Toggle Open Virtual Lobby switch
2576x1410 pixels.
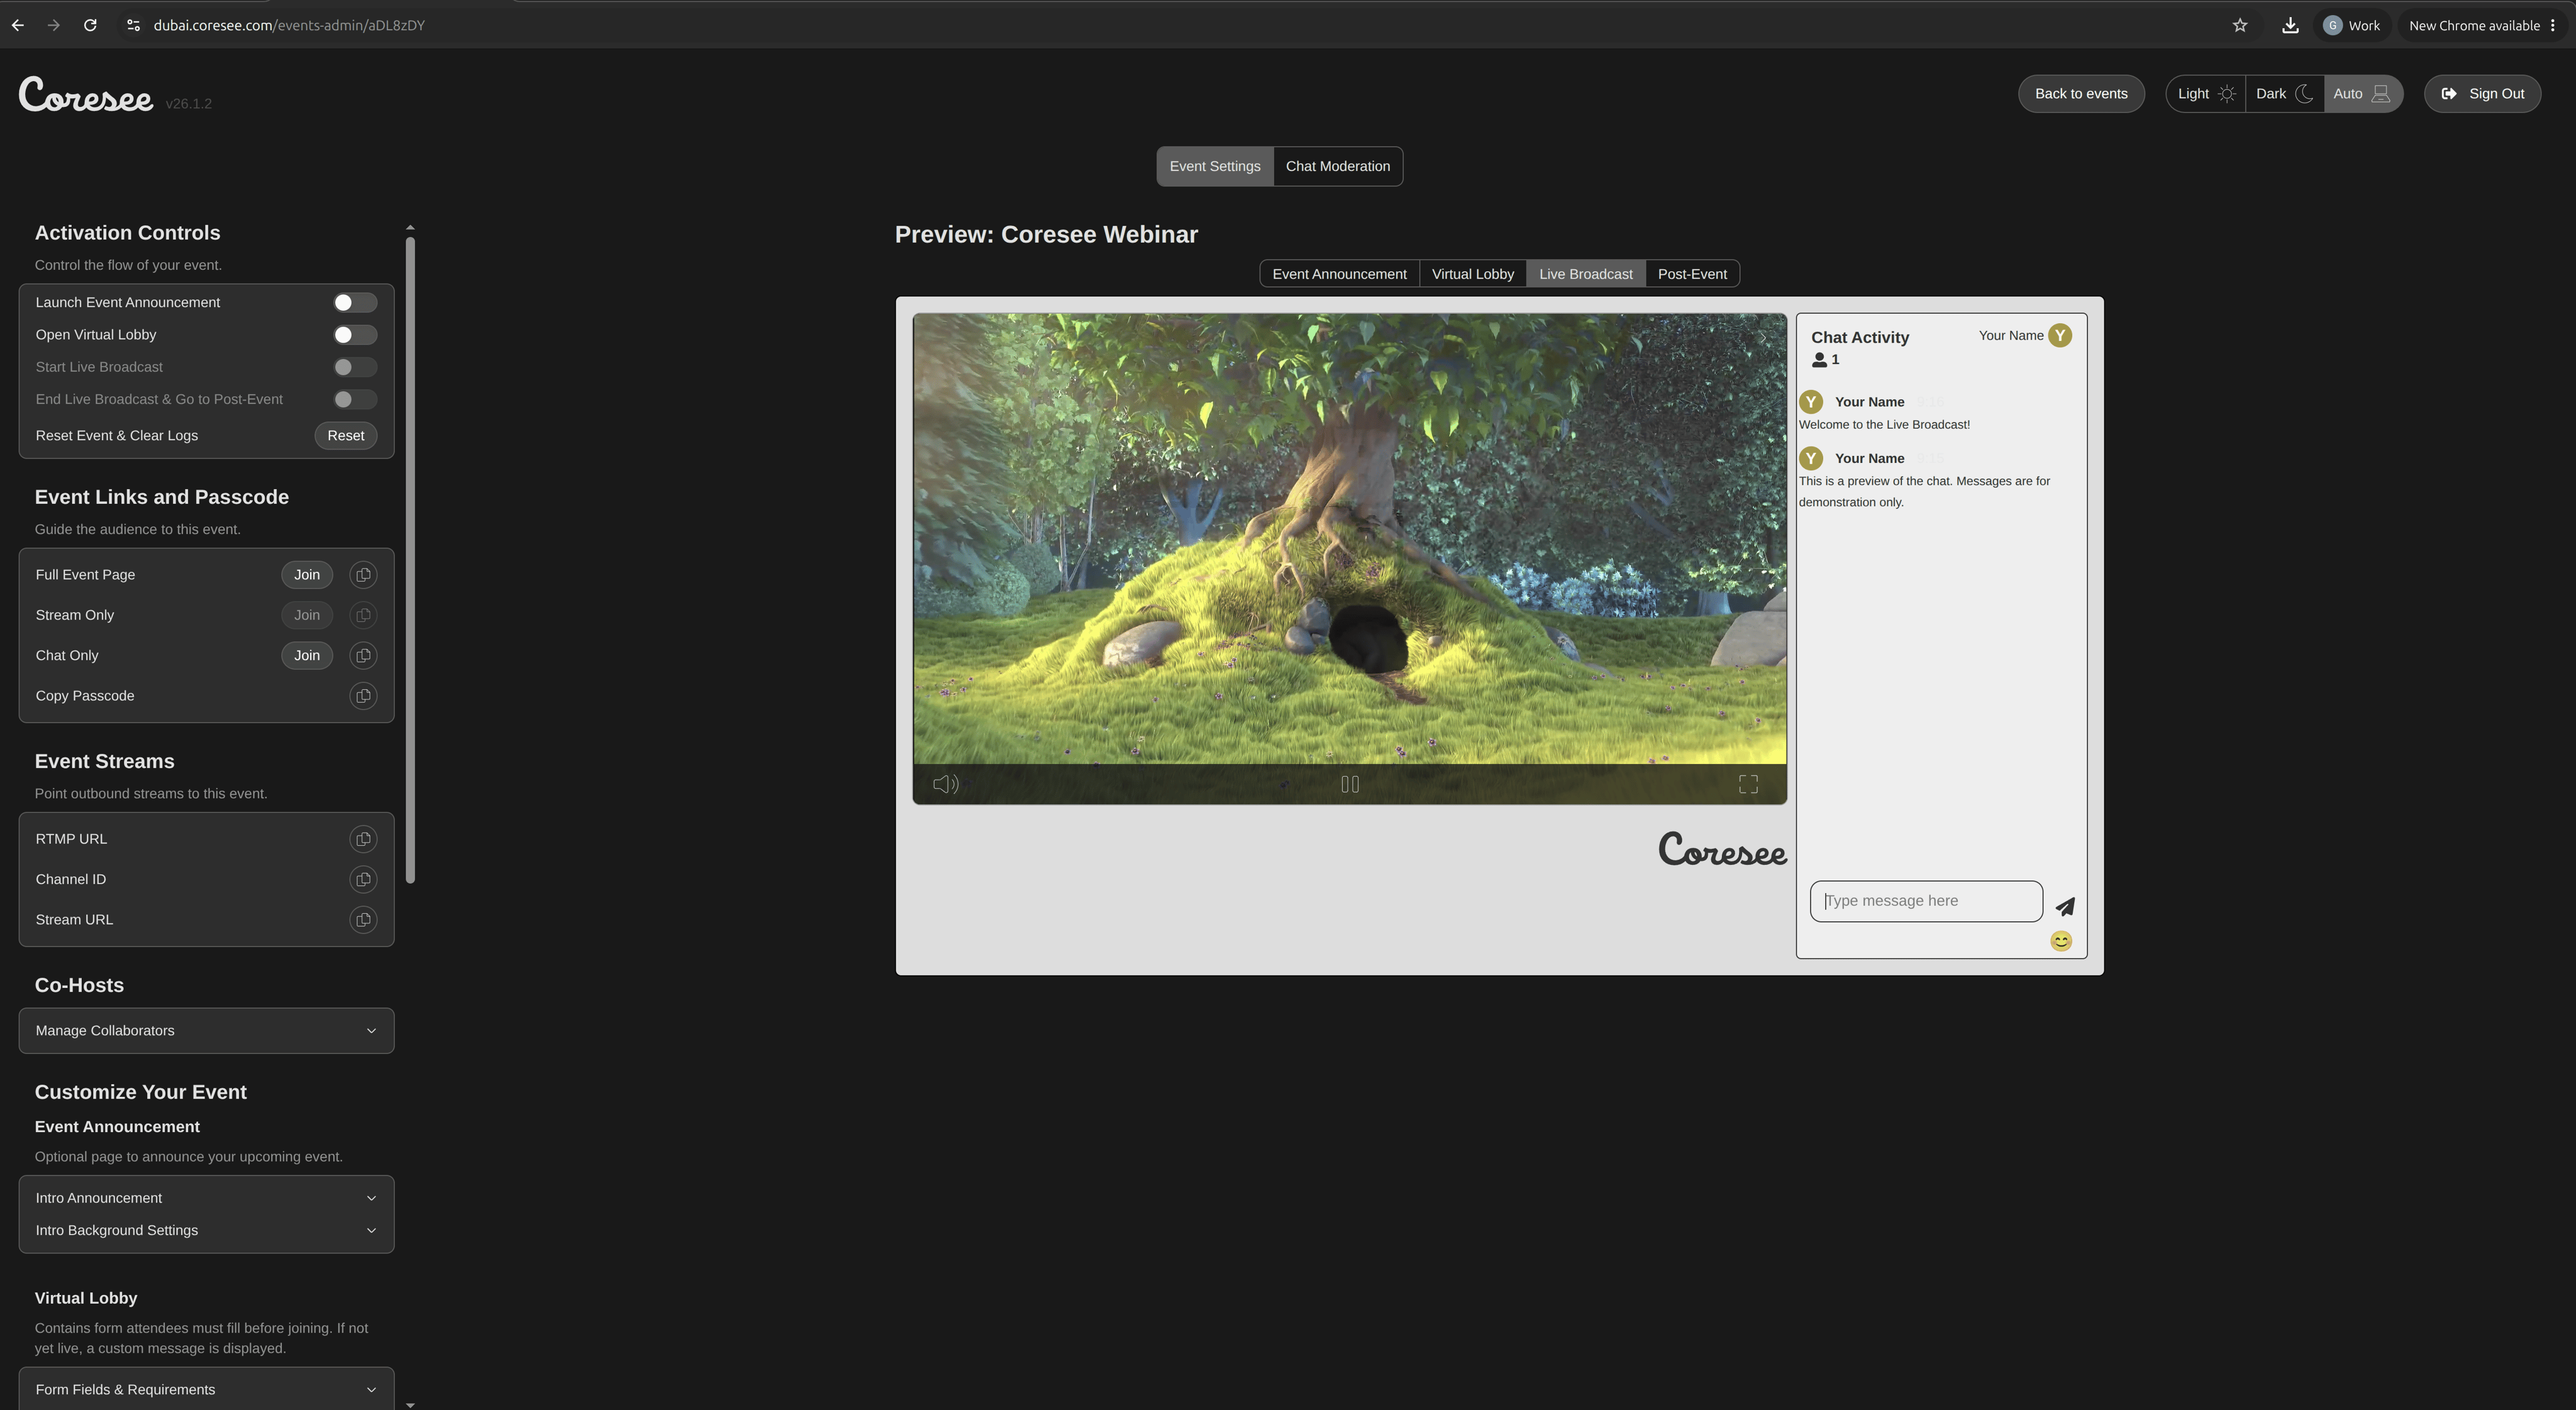pos(355,335)
